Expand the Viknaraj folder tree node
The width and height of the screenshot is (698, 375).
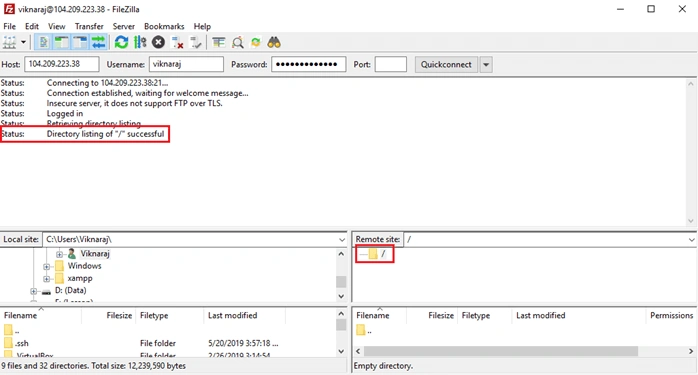[59, 254]
